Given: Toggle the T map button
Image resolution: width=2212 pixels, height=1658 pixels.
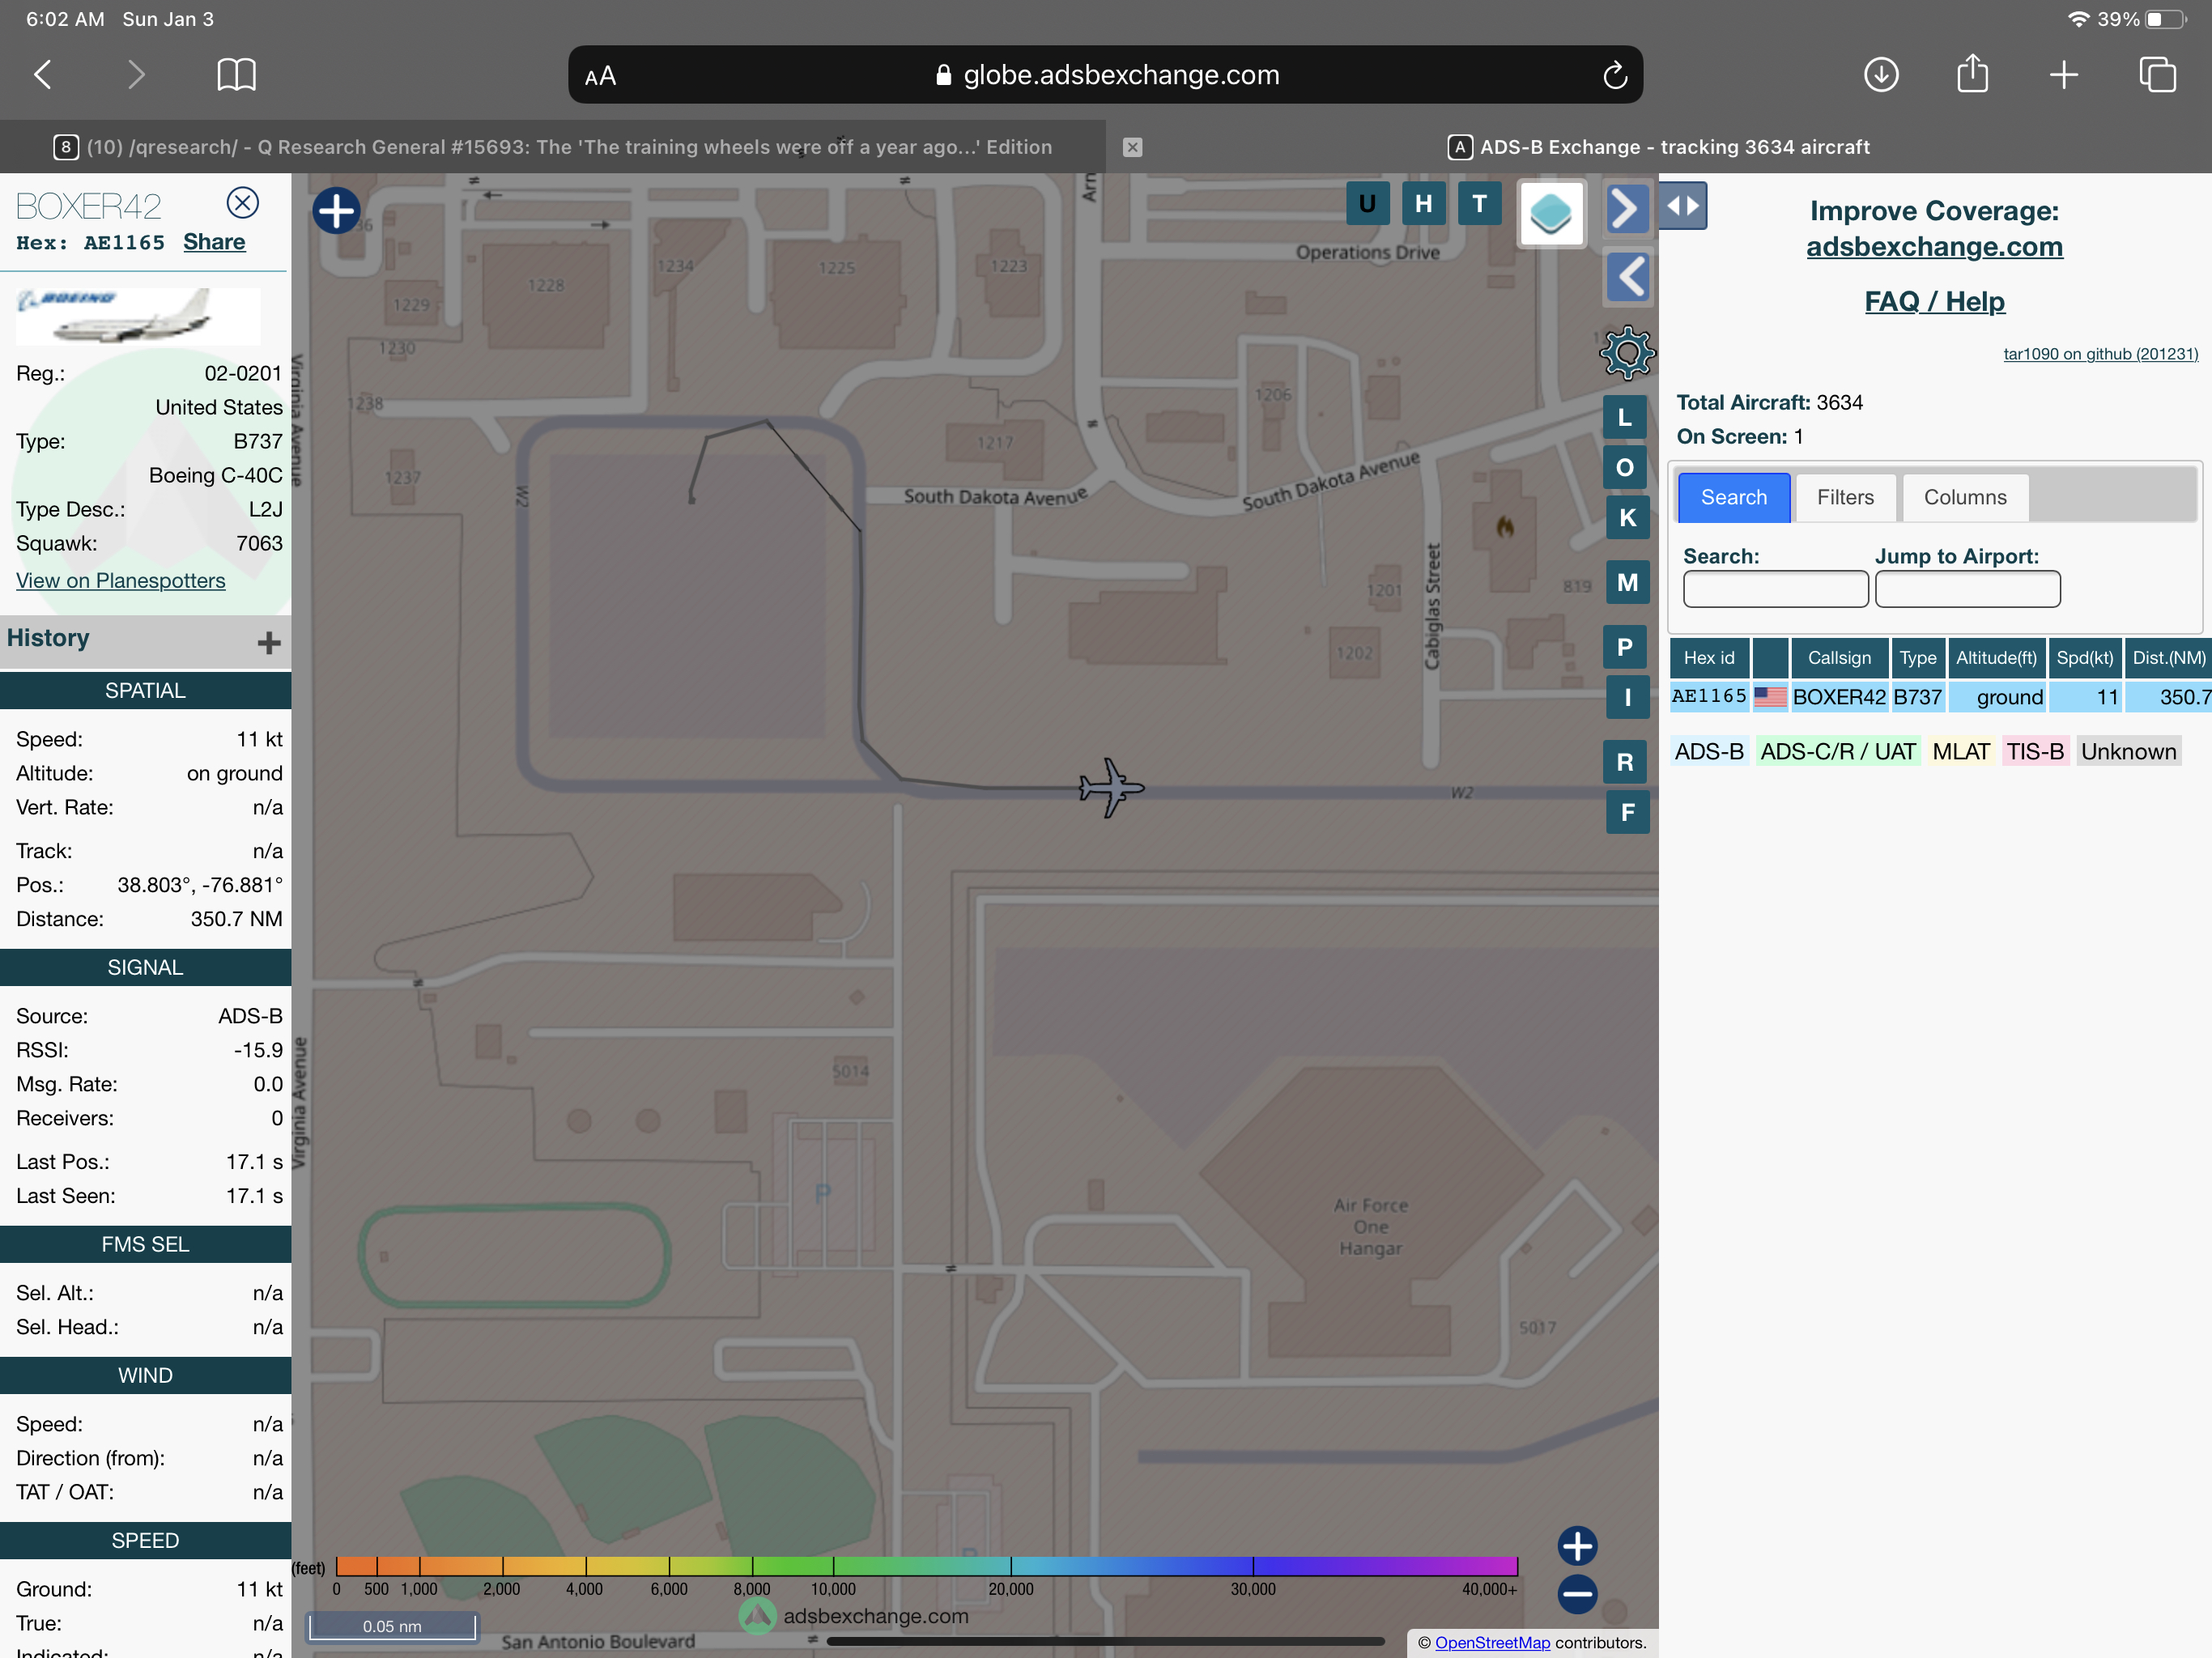Looking at the screenshot, I should (1479, 204).
